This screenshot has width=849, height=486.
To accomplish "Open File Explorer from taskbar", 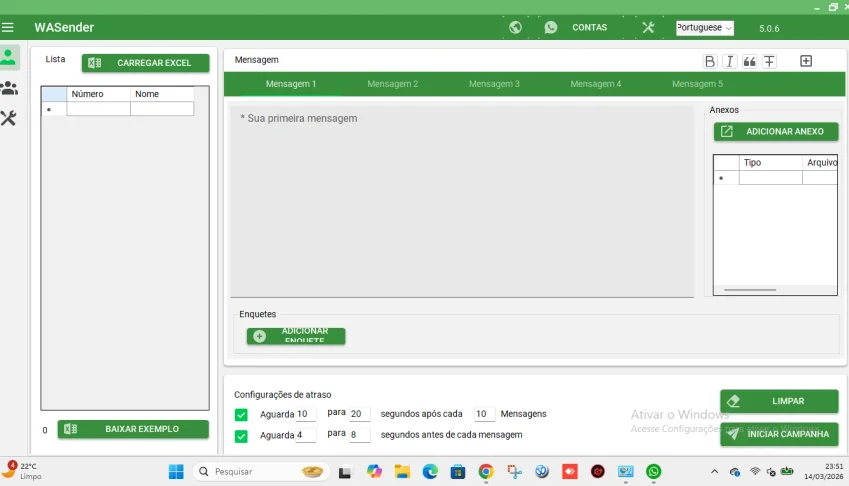I will (402, 472).
